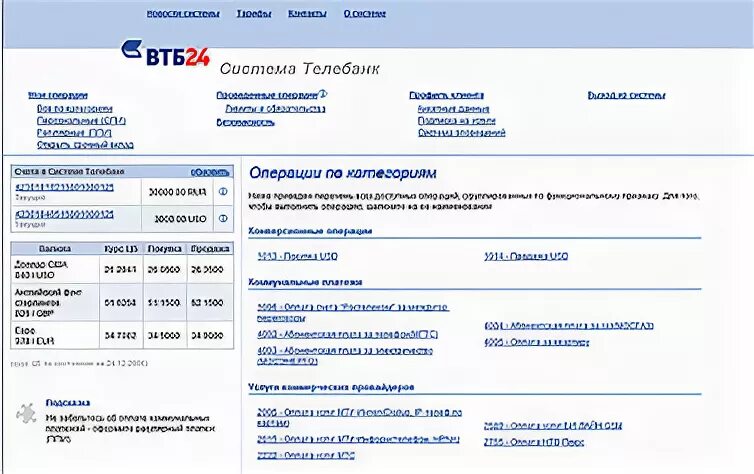
Task: Open info icon for the RUR account
Action: [x=223, y=191]
